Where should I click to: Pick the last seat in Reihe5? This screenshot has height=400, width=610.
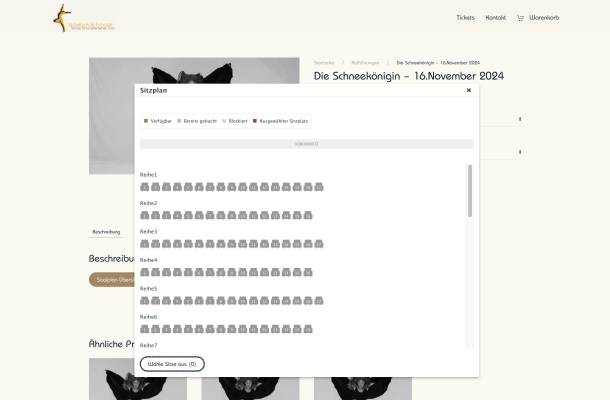point(318,301)
